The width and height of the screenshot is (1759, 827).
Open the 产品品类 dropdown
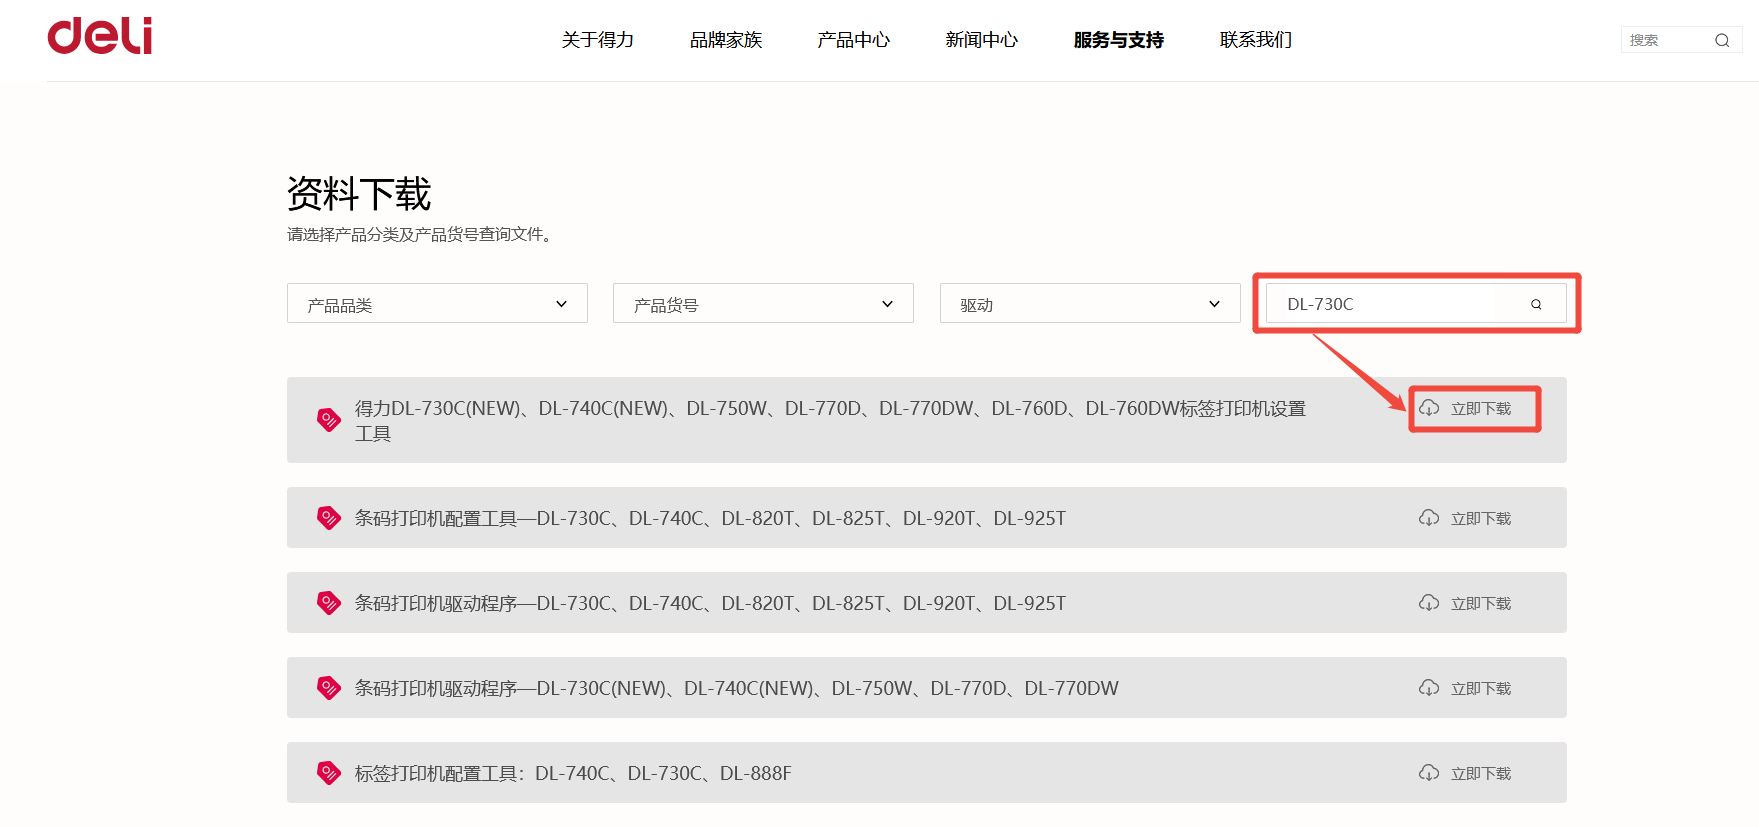click(437, 304)
